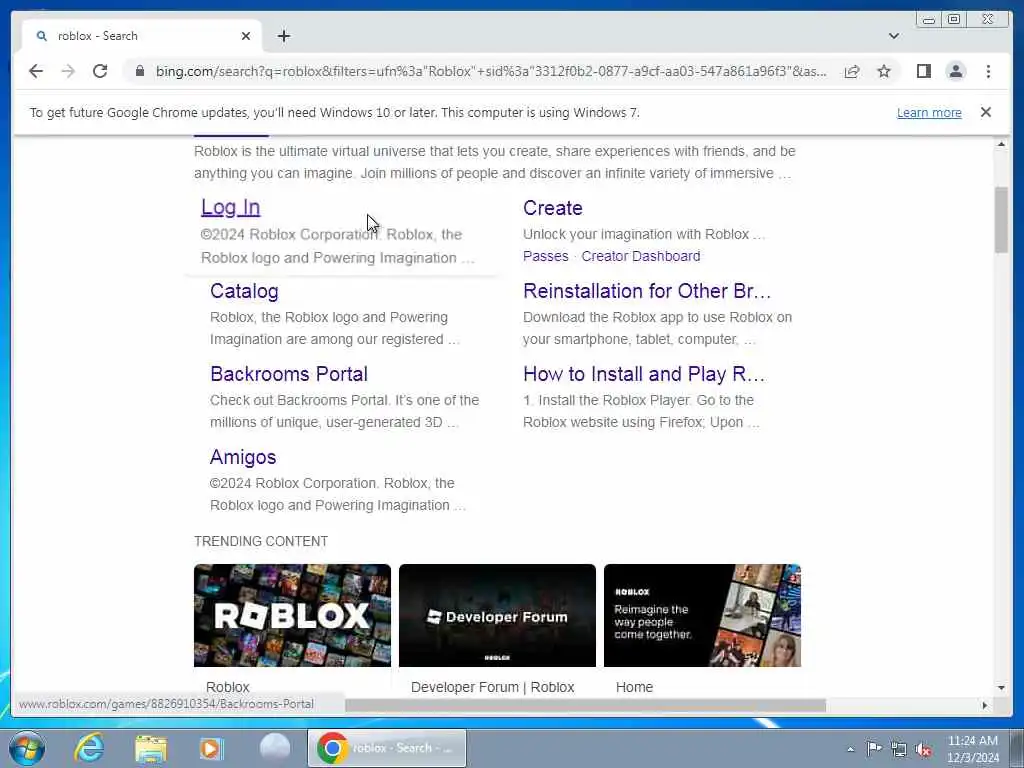Bookmark this page with the star icon
Image resolution: width=1024 pixels, height=768 pixels.
point(884,71)
